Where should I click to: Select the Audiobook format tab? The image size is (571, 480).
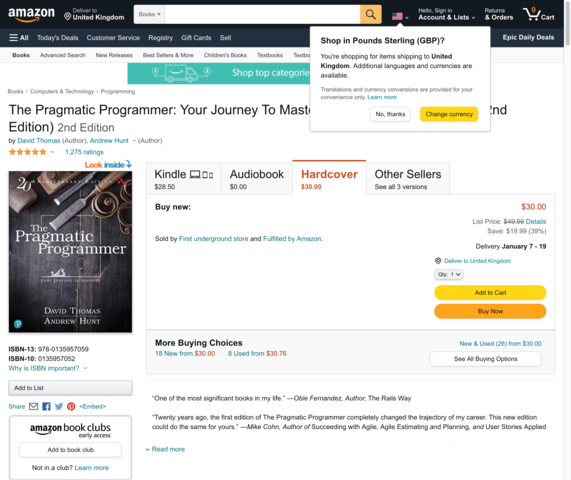click(x=256, y=179)
